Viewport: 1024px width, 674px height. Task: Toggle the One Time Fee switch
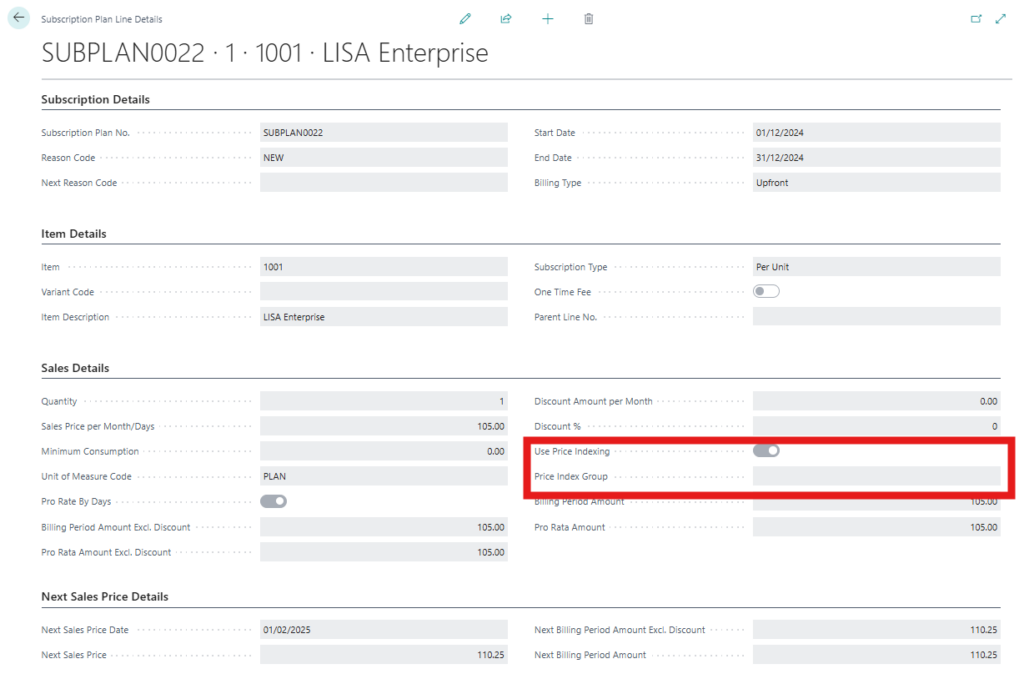766,292
